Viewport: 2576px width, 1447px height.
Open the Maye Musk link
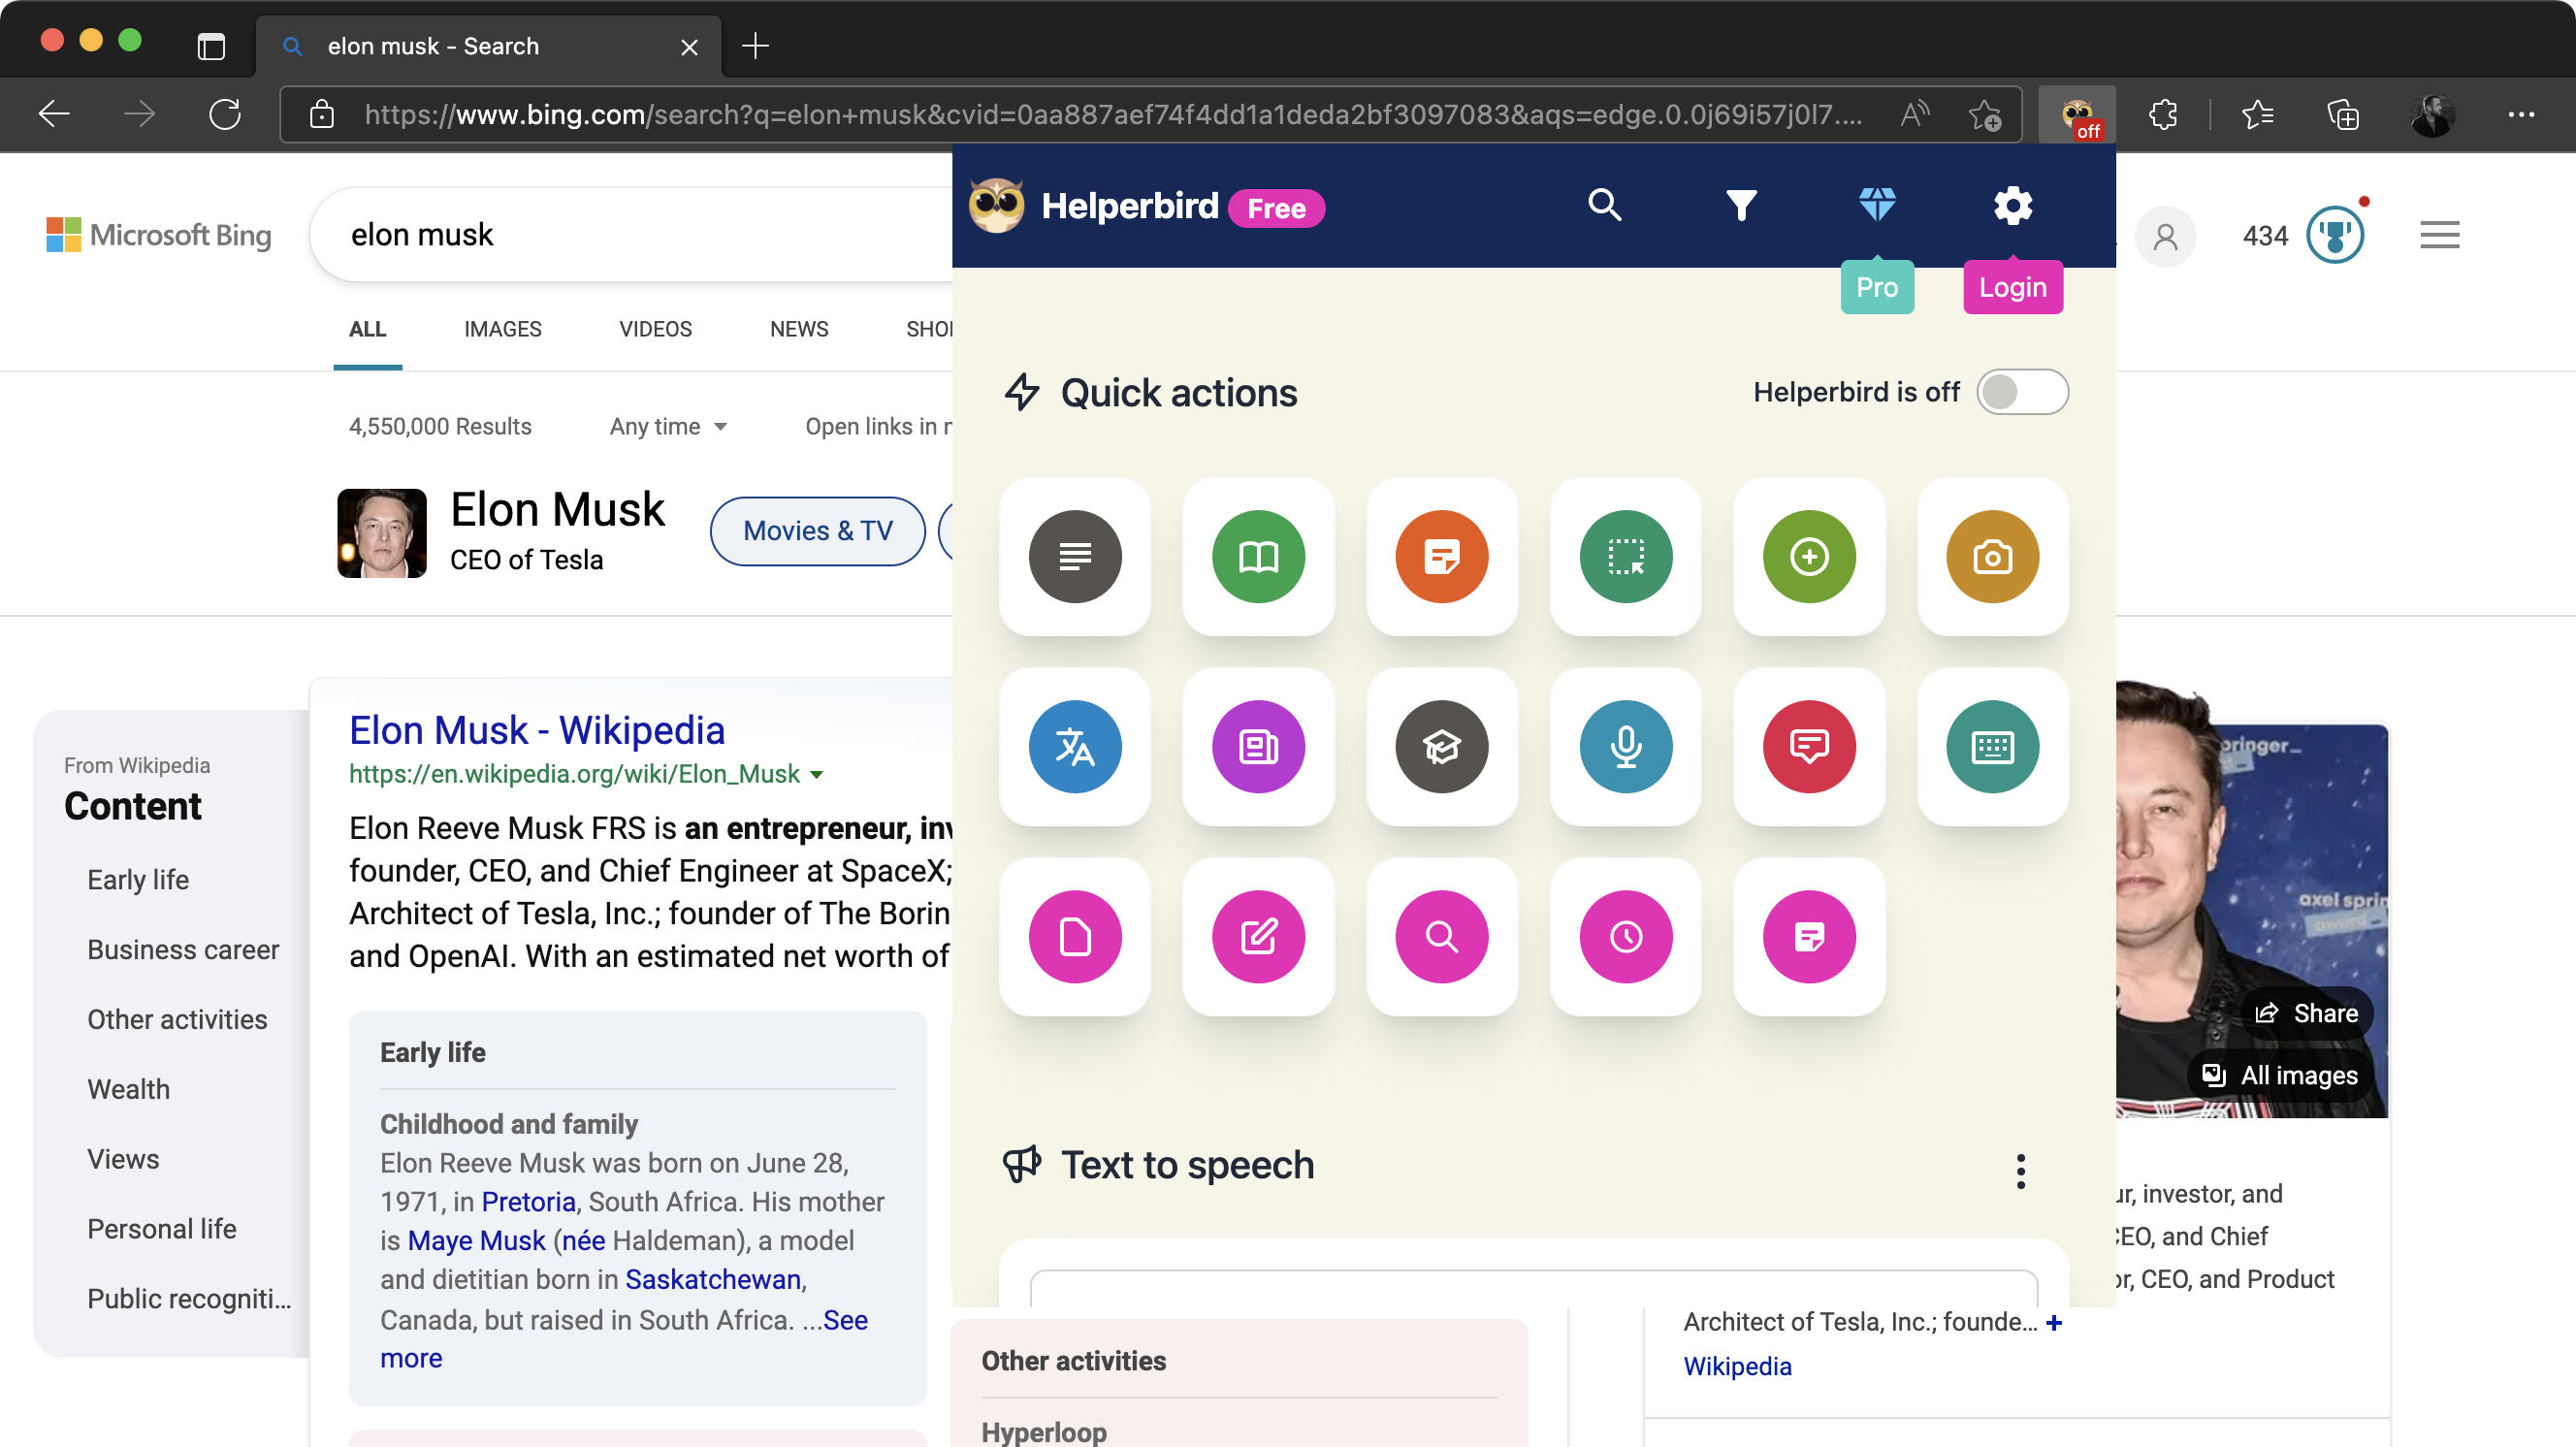click(x=476, y=1241)
